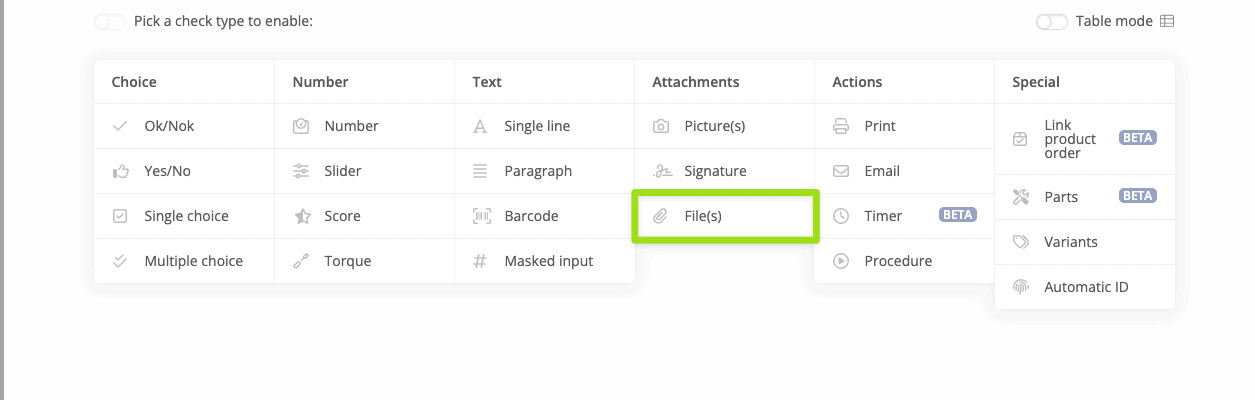Viewport: 1255px width, 400px height.
Task: Click the Yes/No thumbs-up icon
Action: click(x=120, y=171)
